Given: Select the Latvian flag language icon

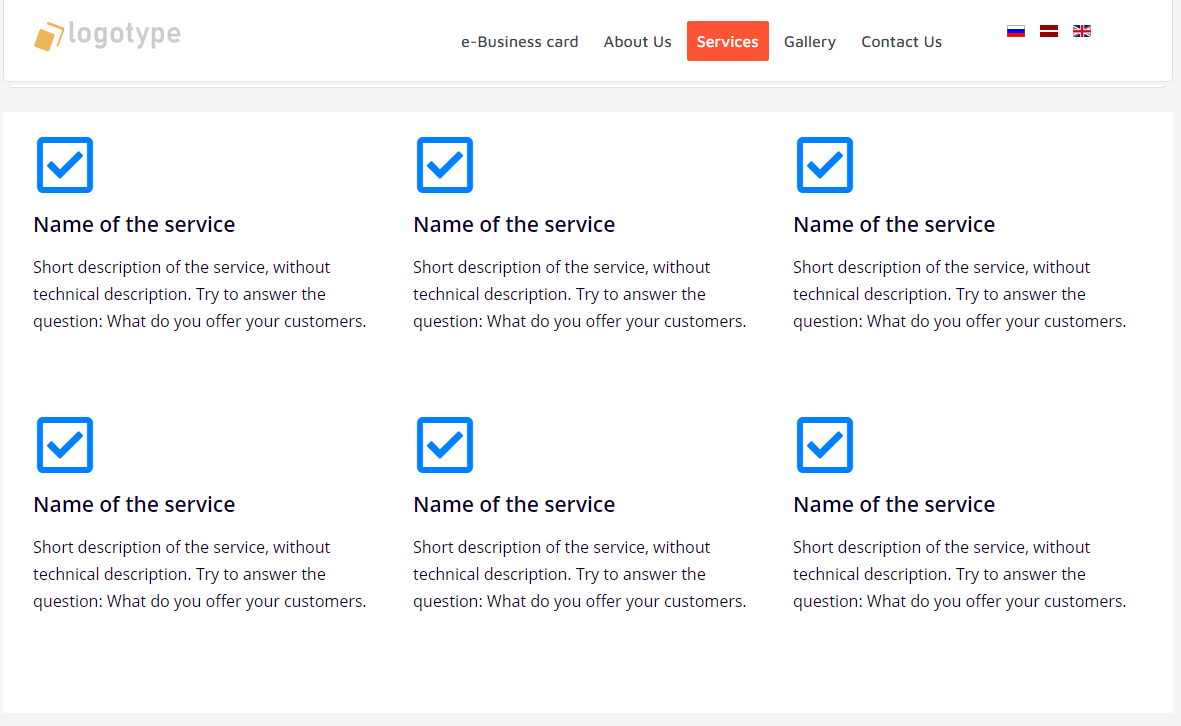Looking at the screenshot, I should pyautogui.click(x=1048, y=31).
